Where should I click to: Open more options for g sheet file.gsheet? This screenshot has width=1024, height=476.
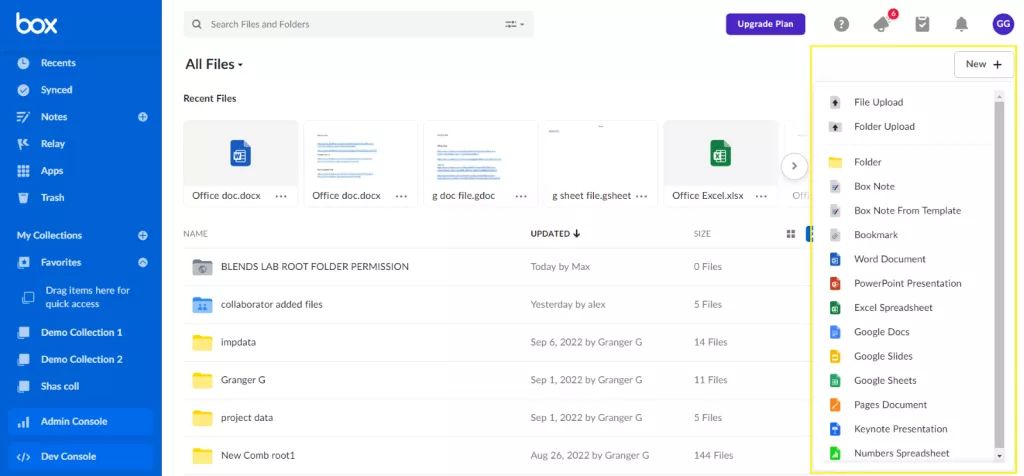(641, 196)
